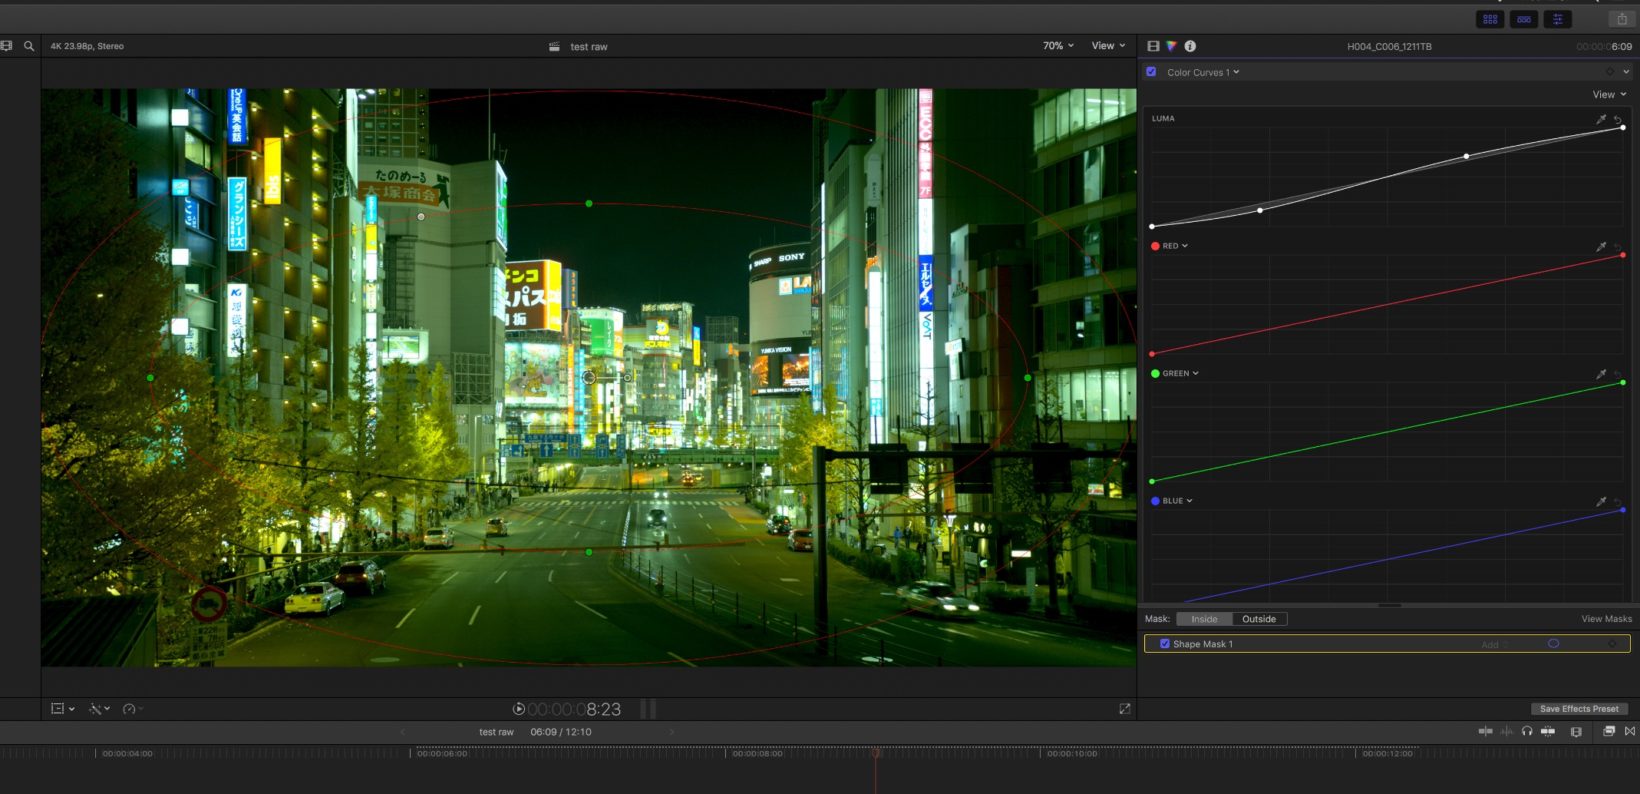The width and height of the screenshot is (1640, 794).
Task: Open the Video Inspector filmstrip icon
Action: (1153, 46)
